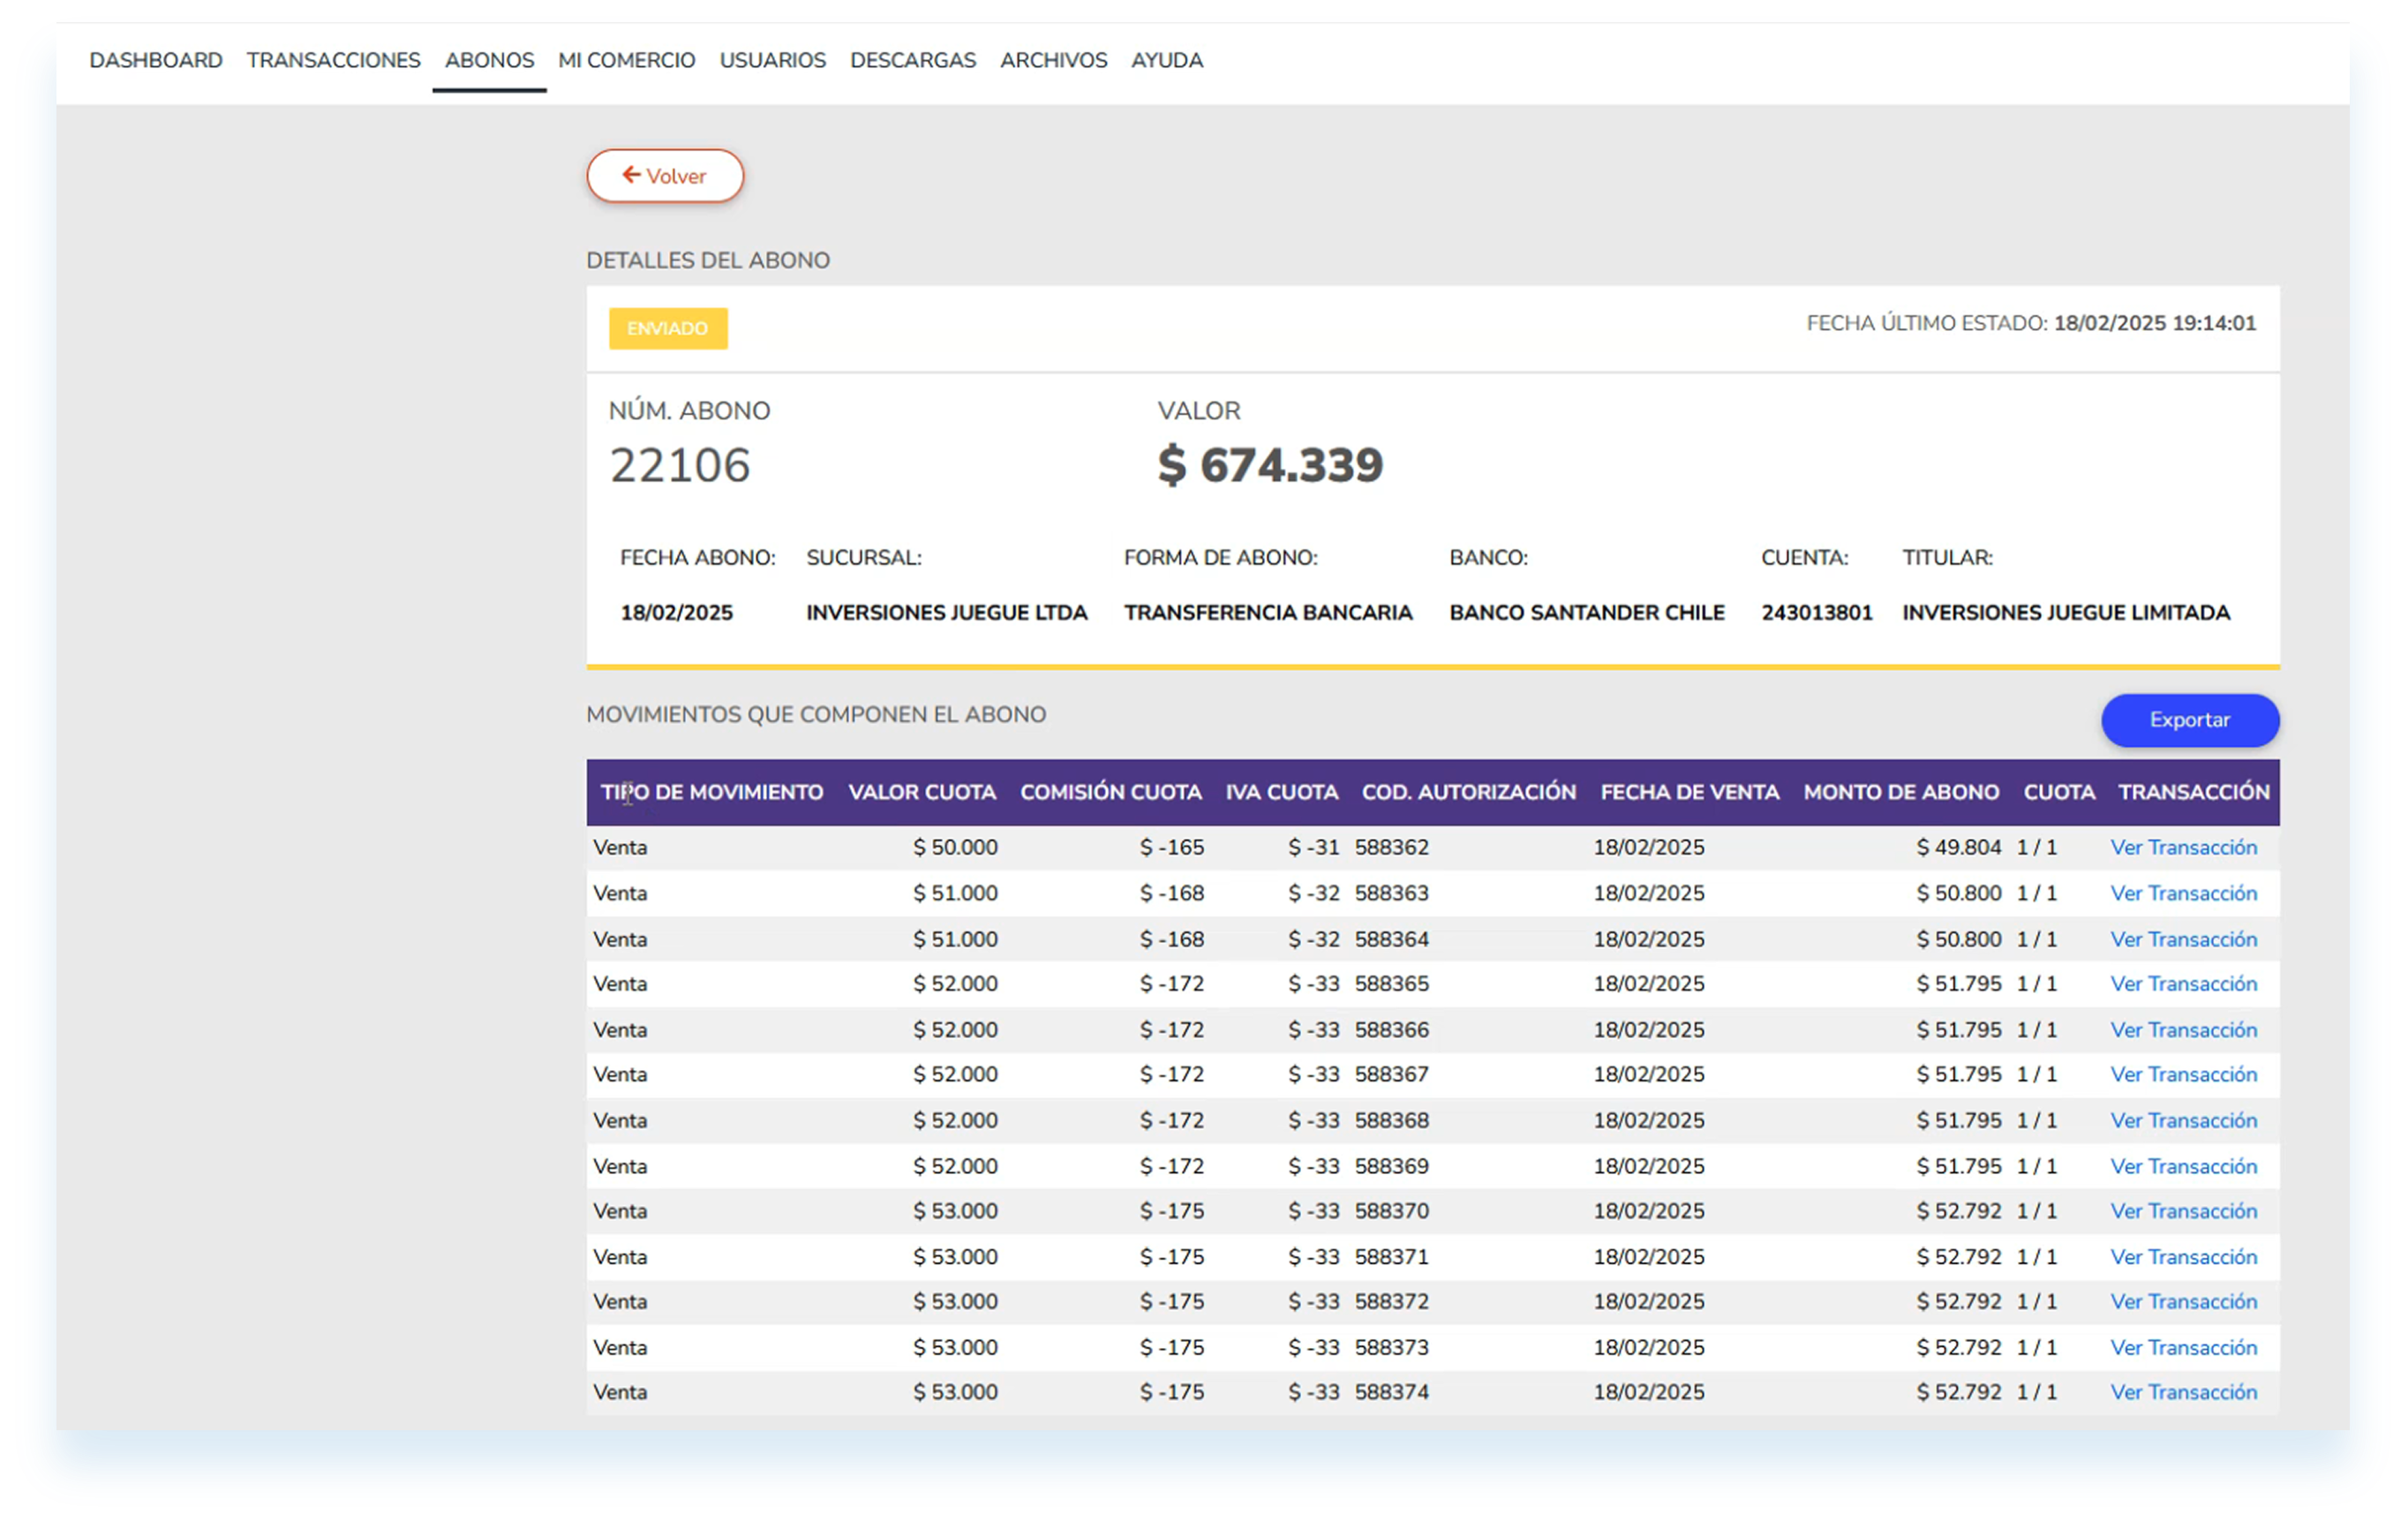Click the TRANSFERENCIA BANCARIA value

[x=1268, y=613]
